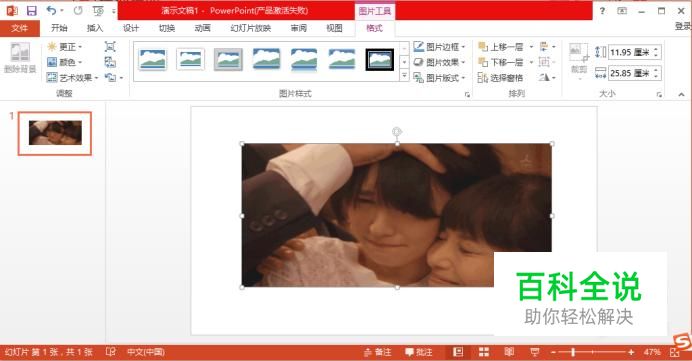Open the undo history dropdown arrow
692x361 pixels.
click(x=62, y=11)
